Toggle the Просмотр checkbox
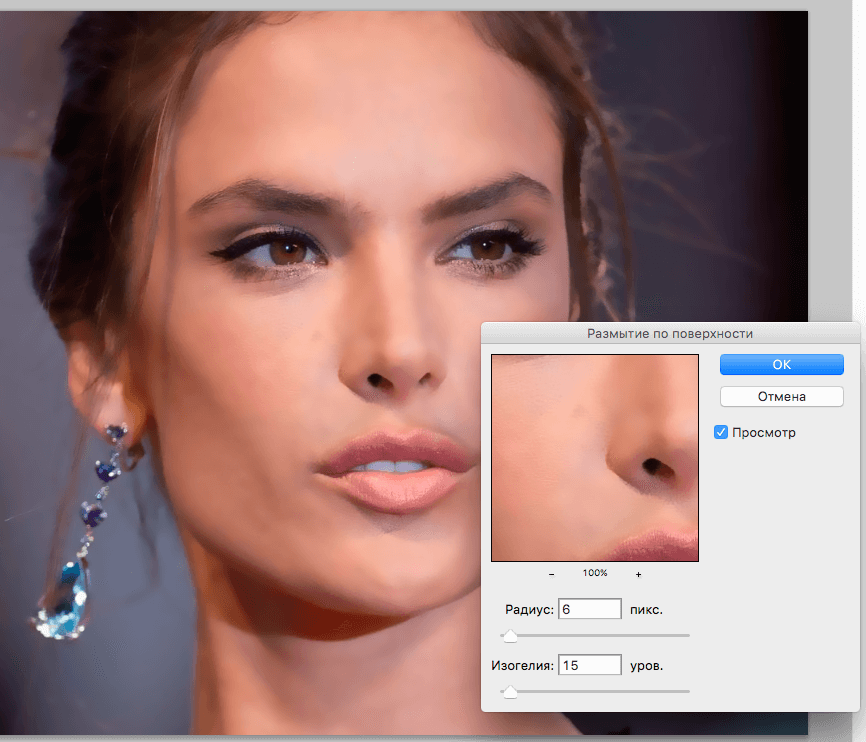 721,432
